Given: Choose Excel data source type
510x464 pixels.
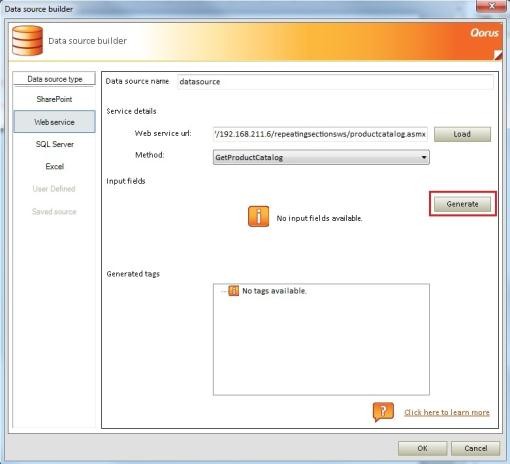Looking at the screenshot, I should point(54,166).
